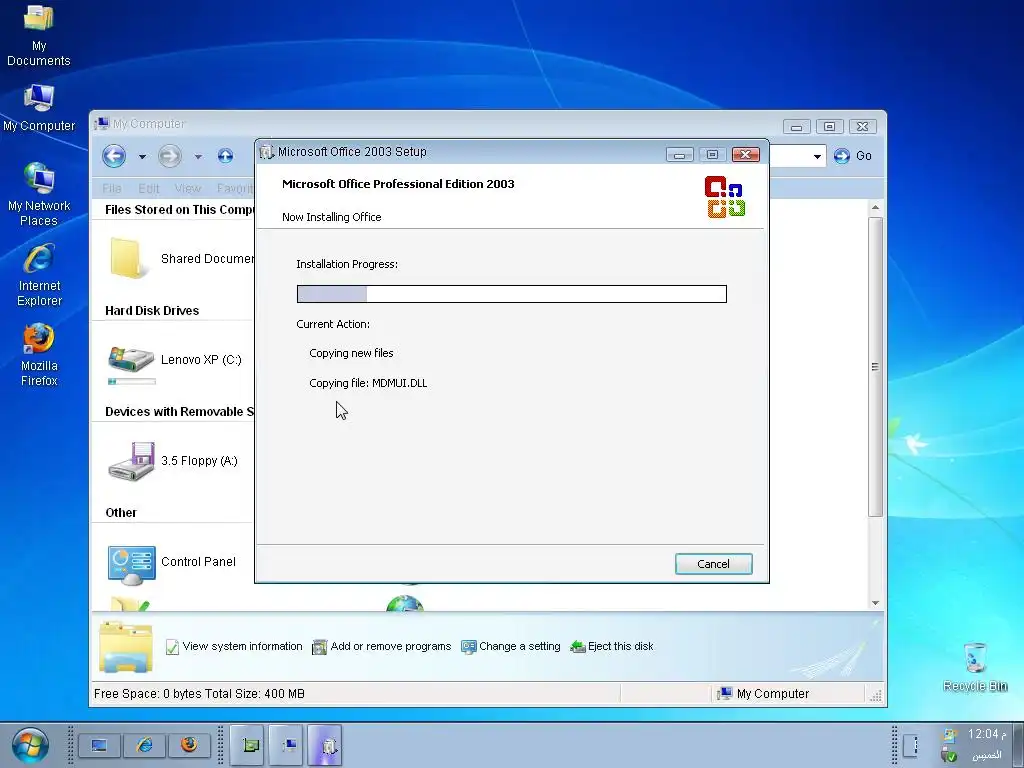Click the Go button in My Computer
Image resolution: width=1024 pixels, height=768 pixels.
pos(852,156)
